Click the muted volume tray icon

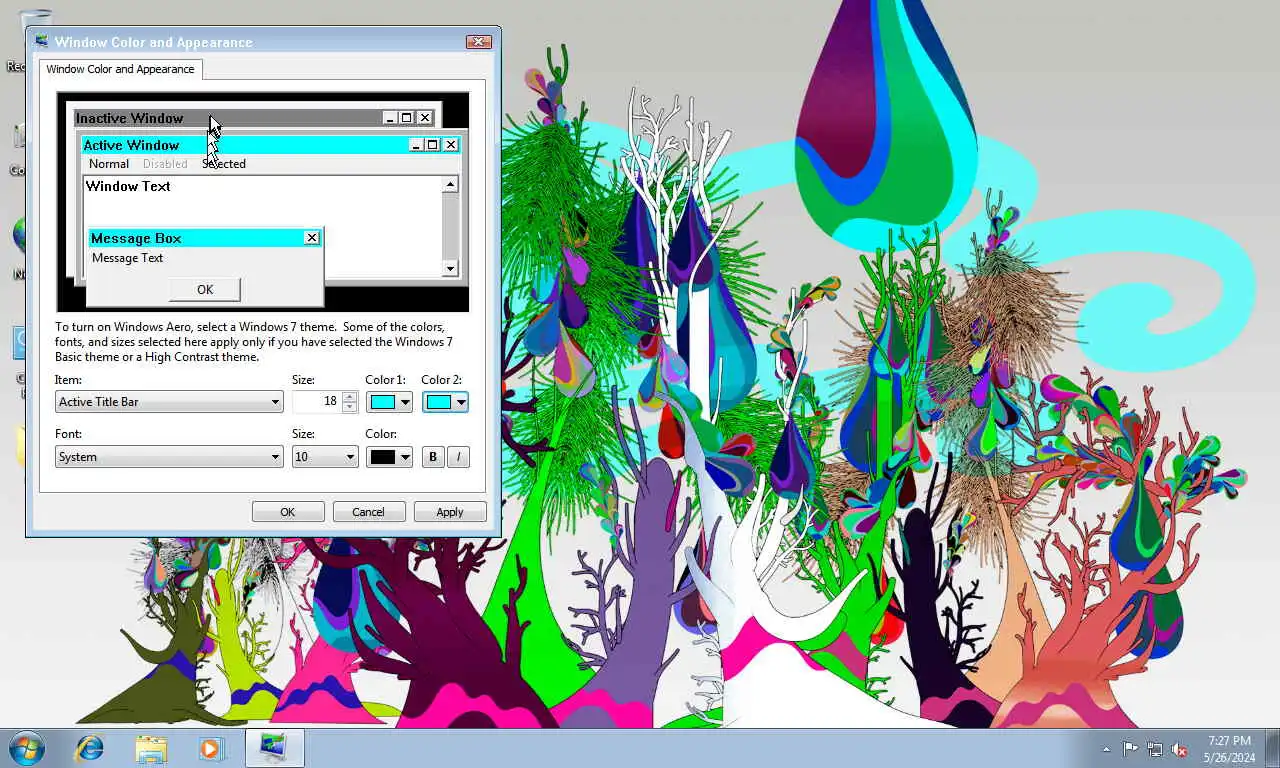coord(1180,749)
